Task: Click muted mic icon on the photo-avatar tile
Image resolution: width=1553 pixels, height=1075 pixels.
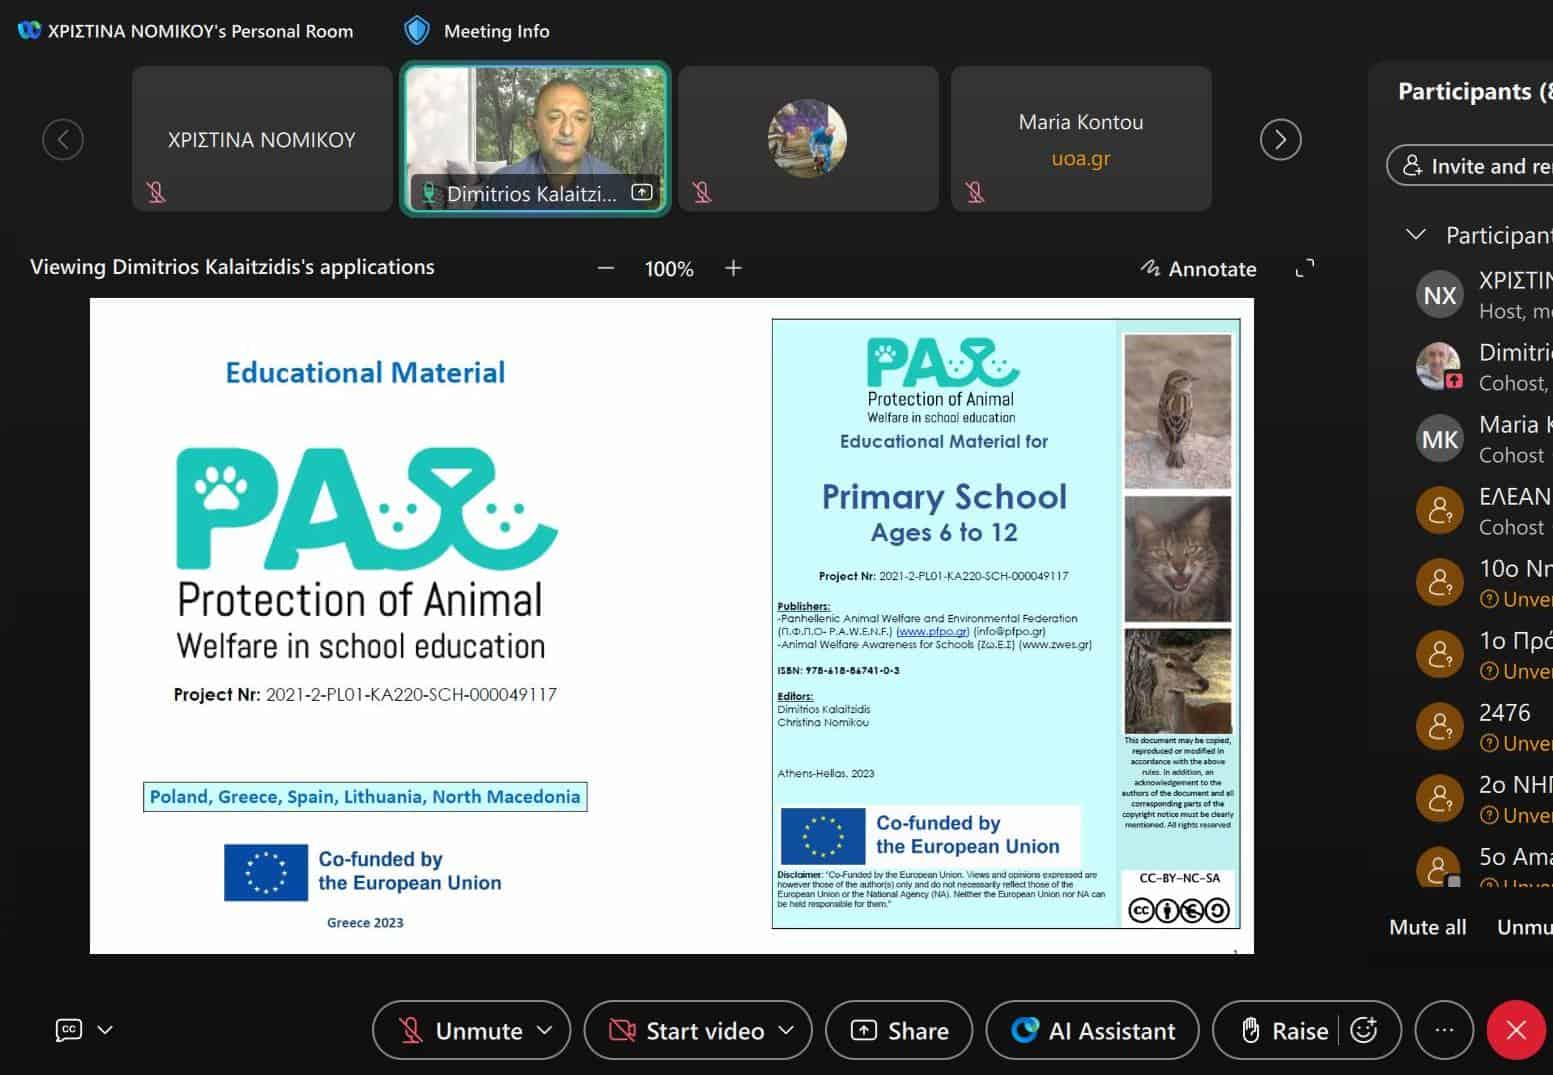Action: [702, 191]
